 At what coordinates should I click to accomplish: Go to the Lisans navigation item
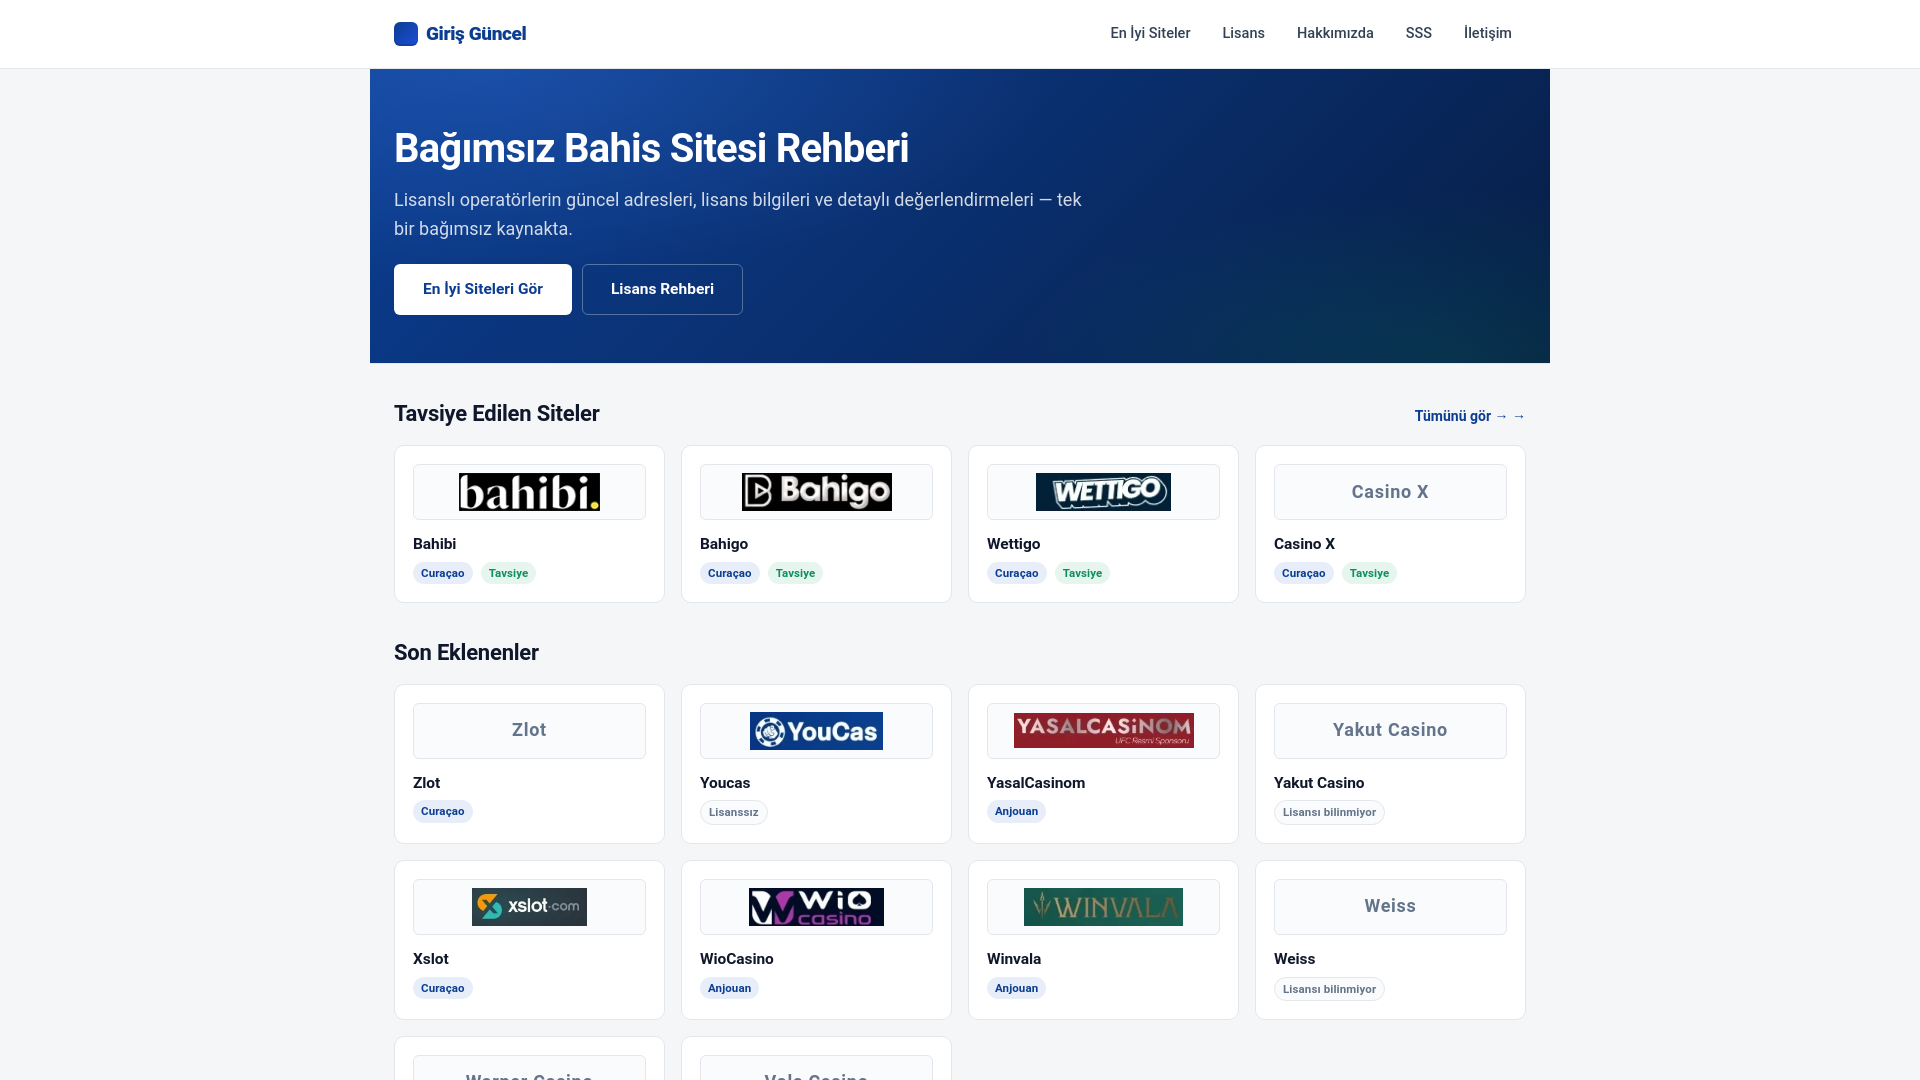tap(1243, 33)
